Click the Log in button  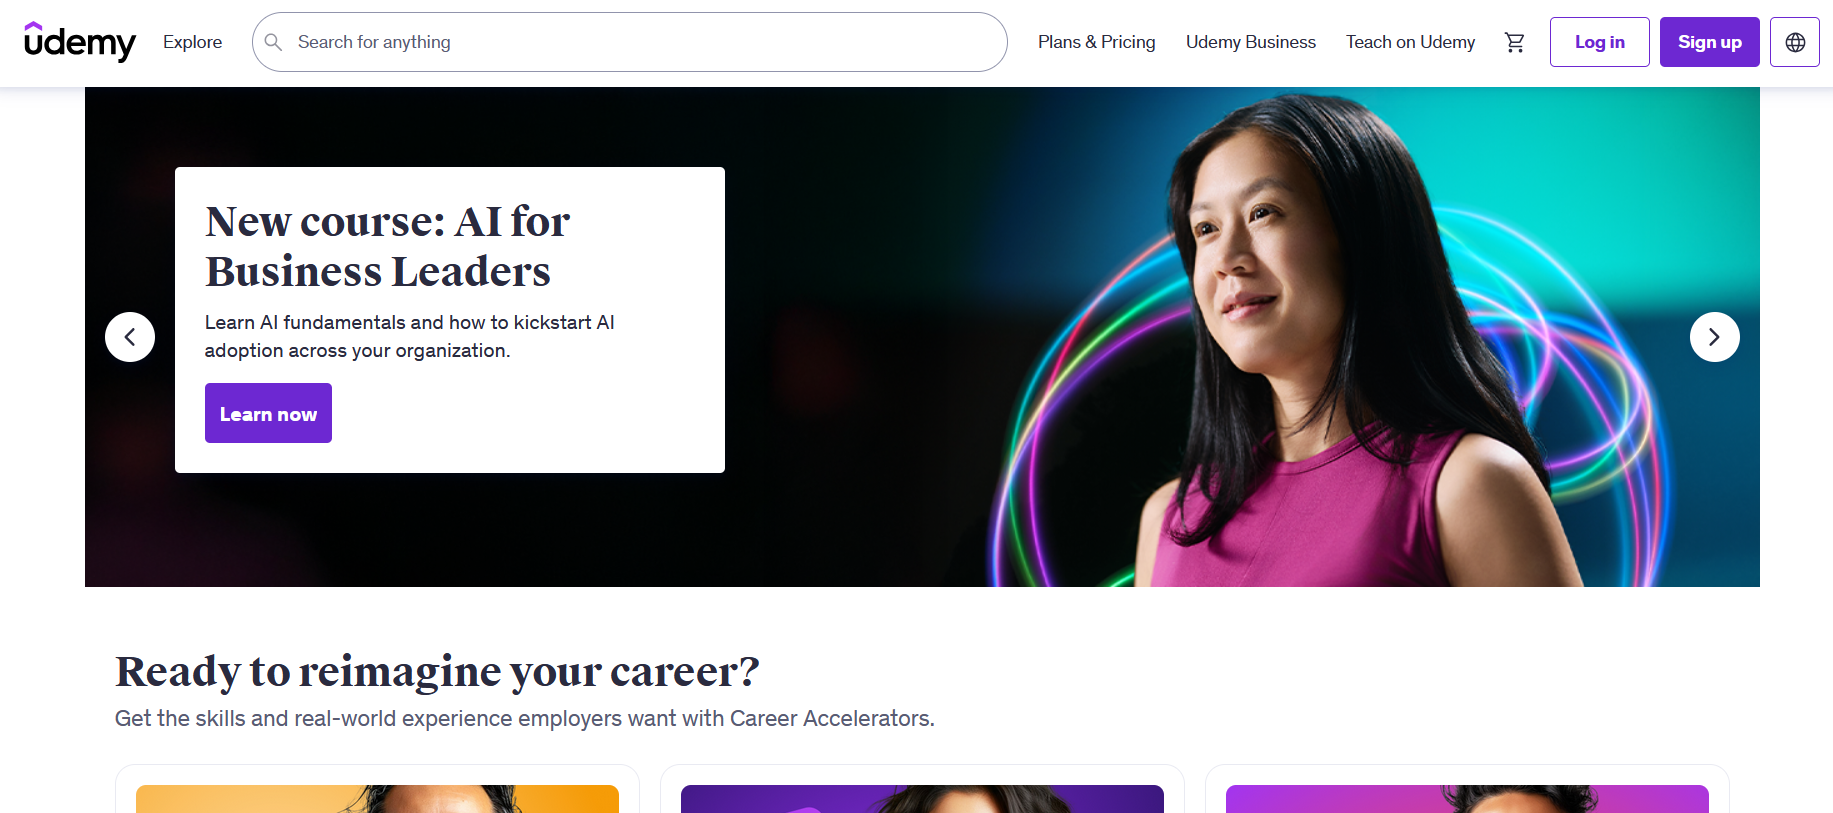pyautogui.click(x=1599, y=42)
